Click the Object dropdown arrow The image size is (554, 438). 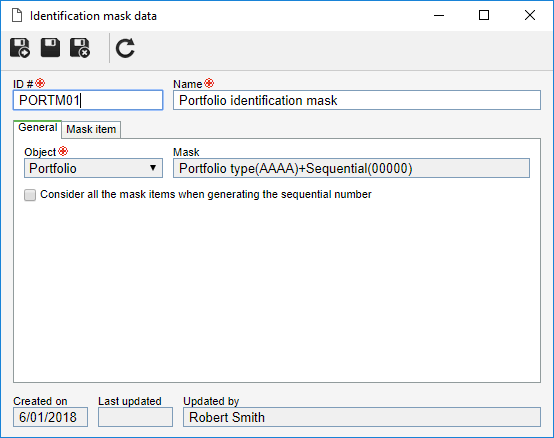153,168
